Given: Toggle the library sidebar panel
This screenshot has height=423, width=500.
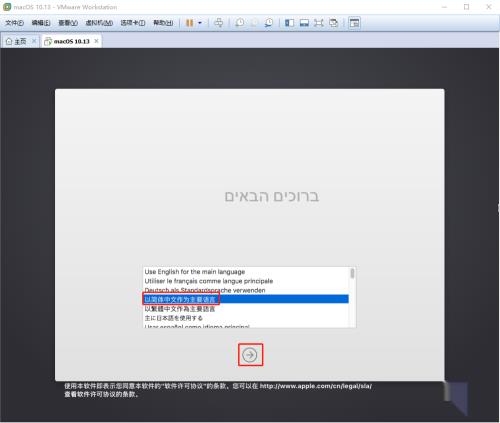Looking at the screenshot, I should [289, 23].
